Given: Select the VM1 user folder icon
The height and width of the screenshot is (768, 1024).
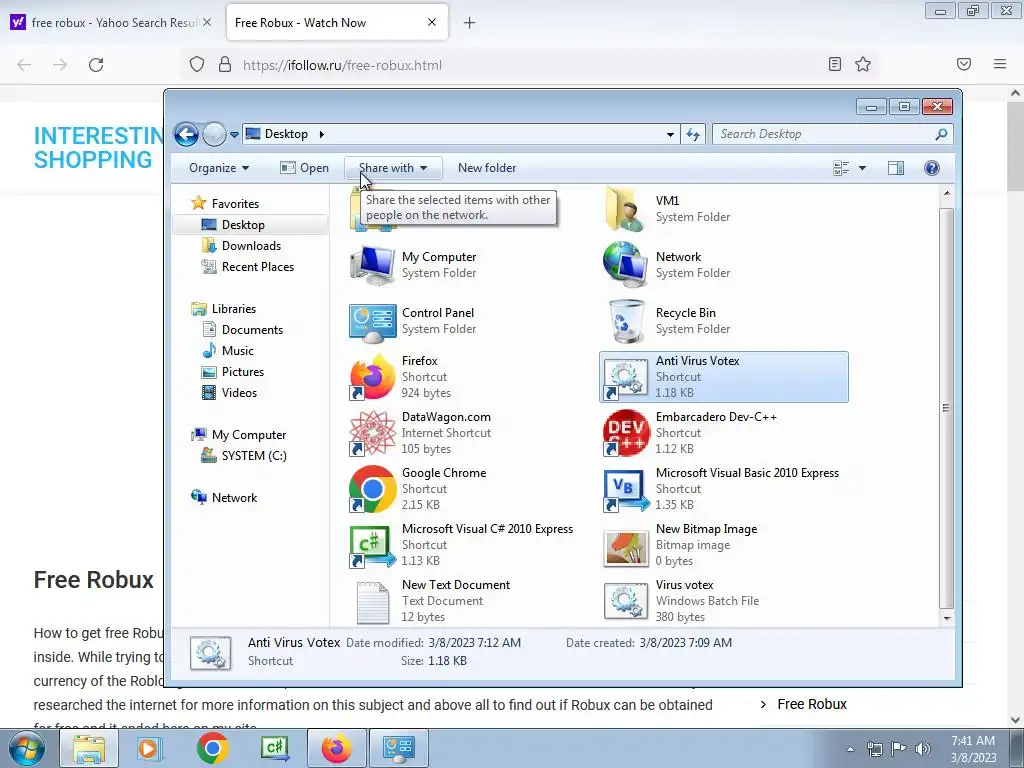Looking at the screenshot, I should click(x=625, y=209).
